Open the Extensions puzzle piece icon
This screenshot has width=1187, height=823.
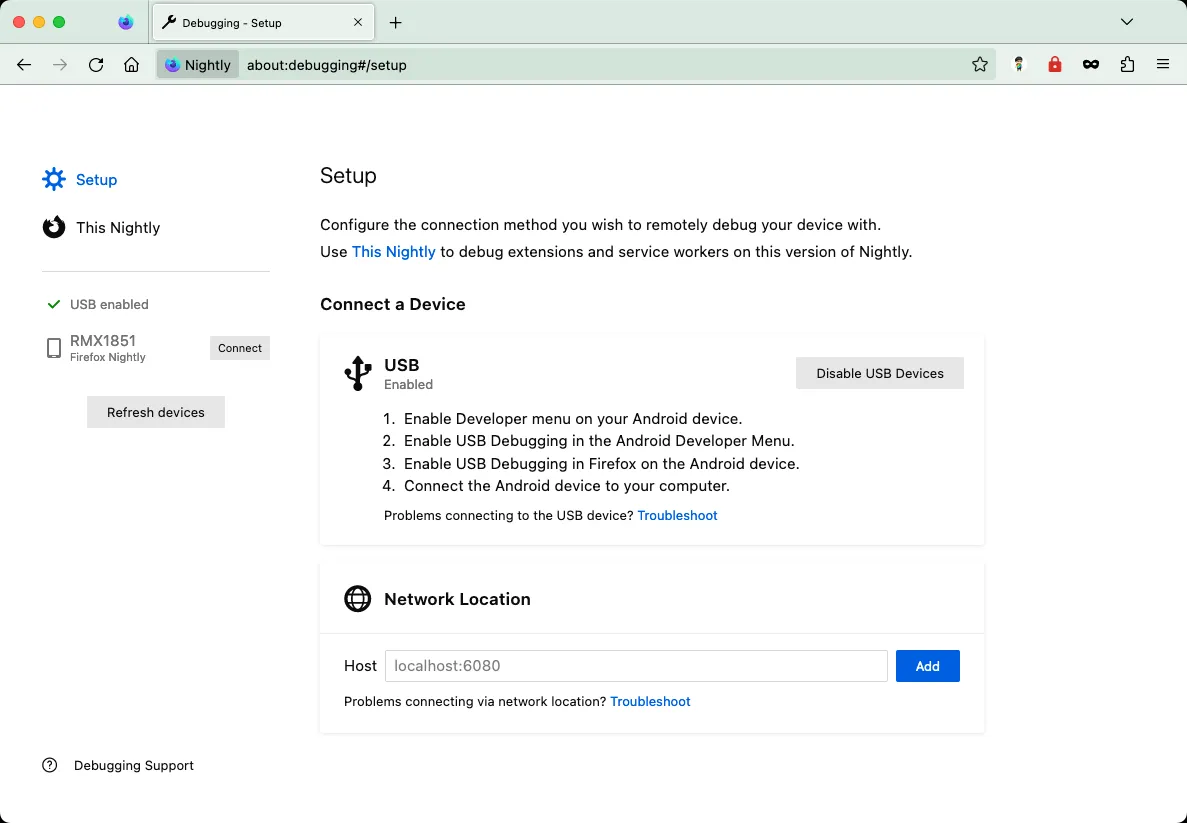(x=1127, y=64)
